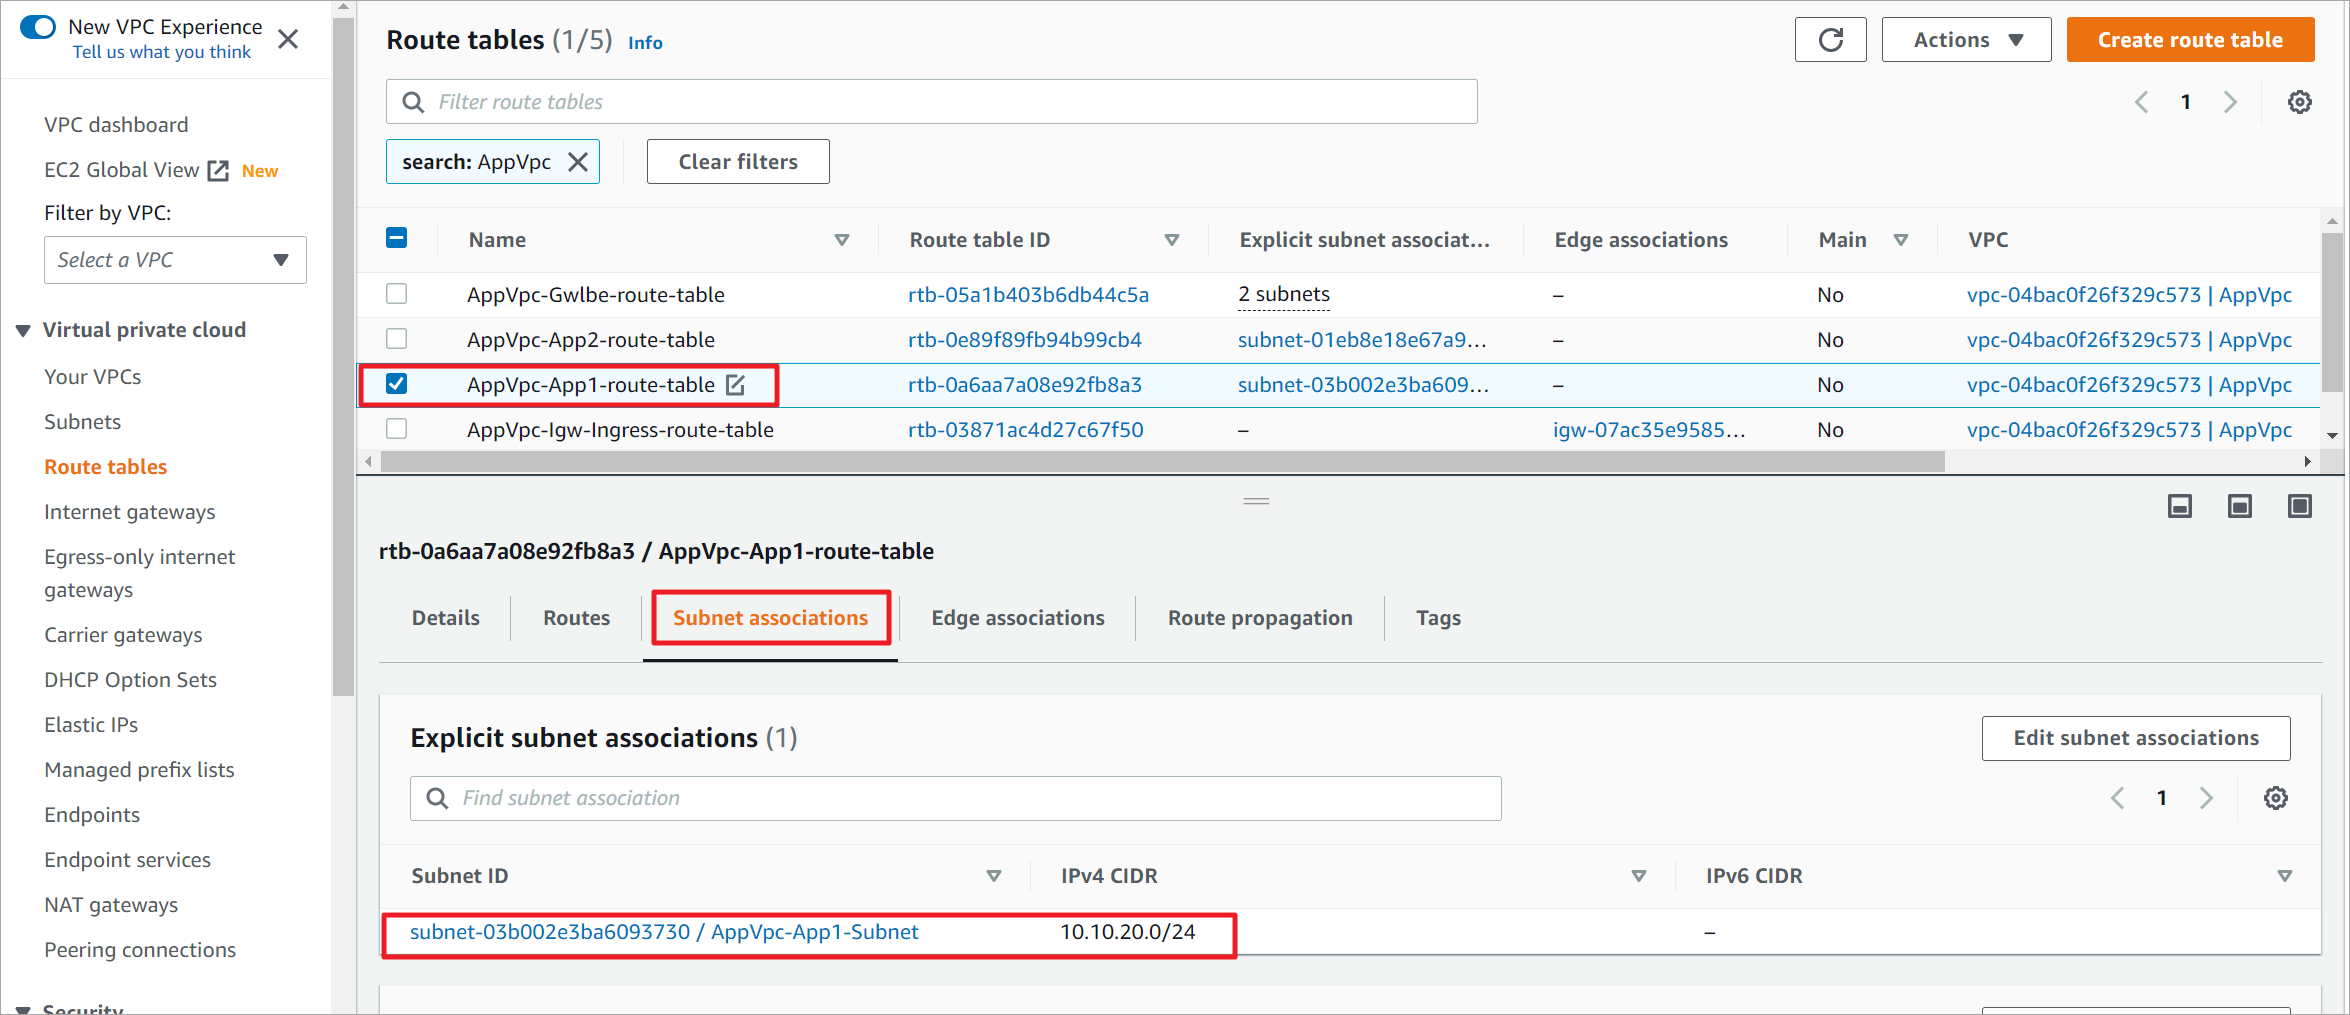Open Internet gateways in the sidebar

click(130, 512)
